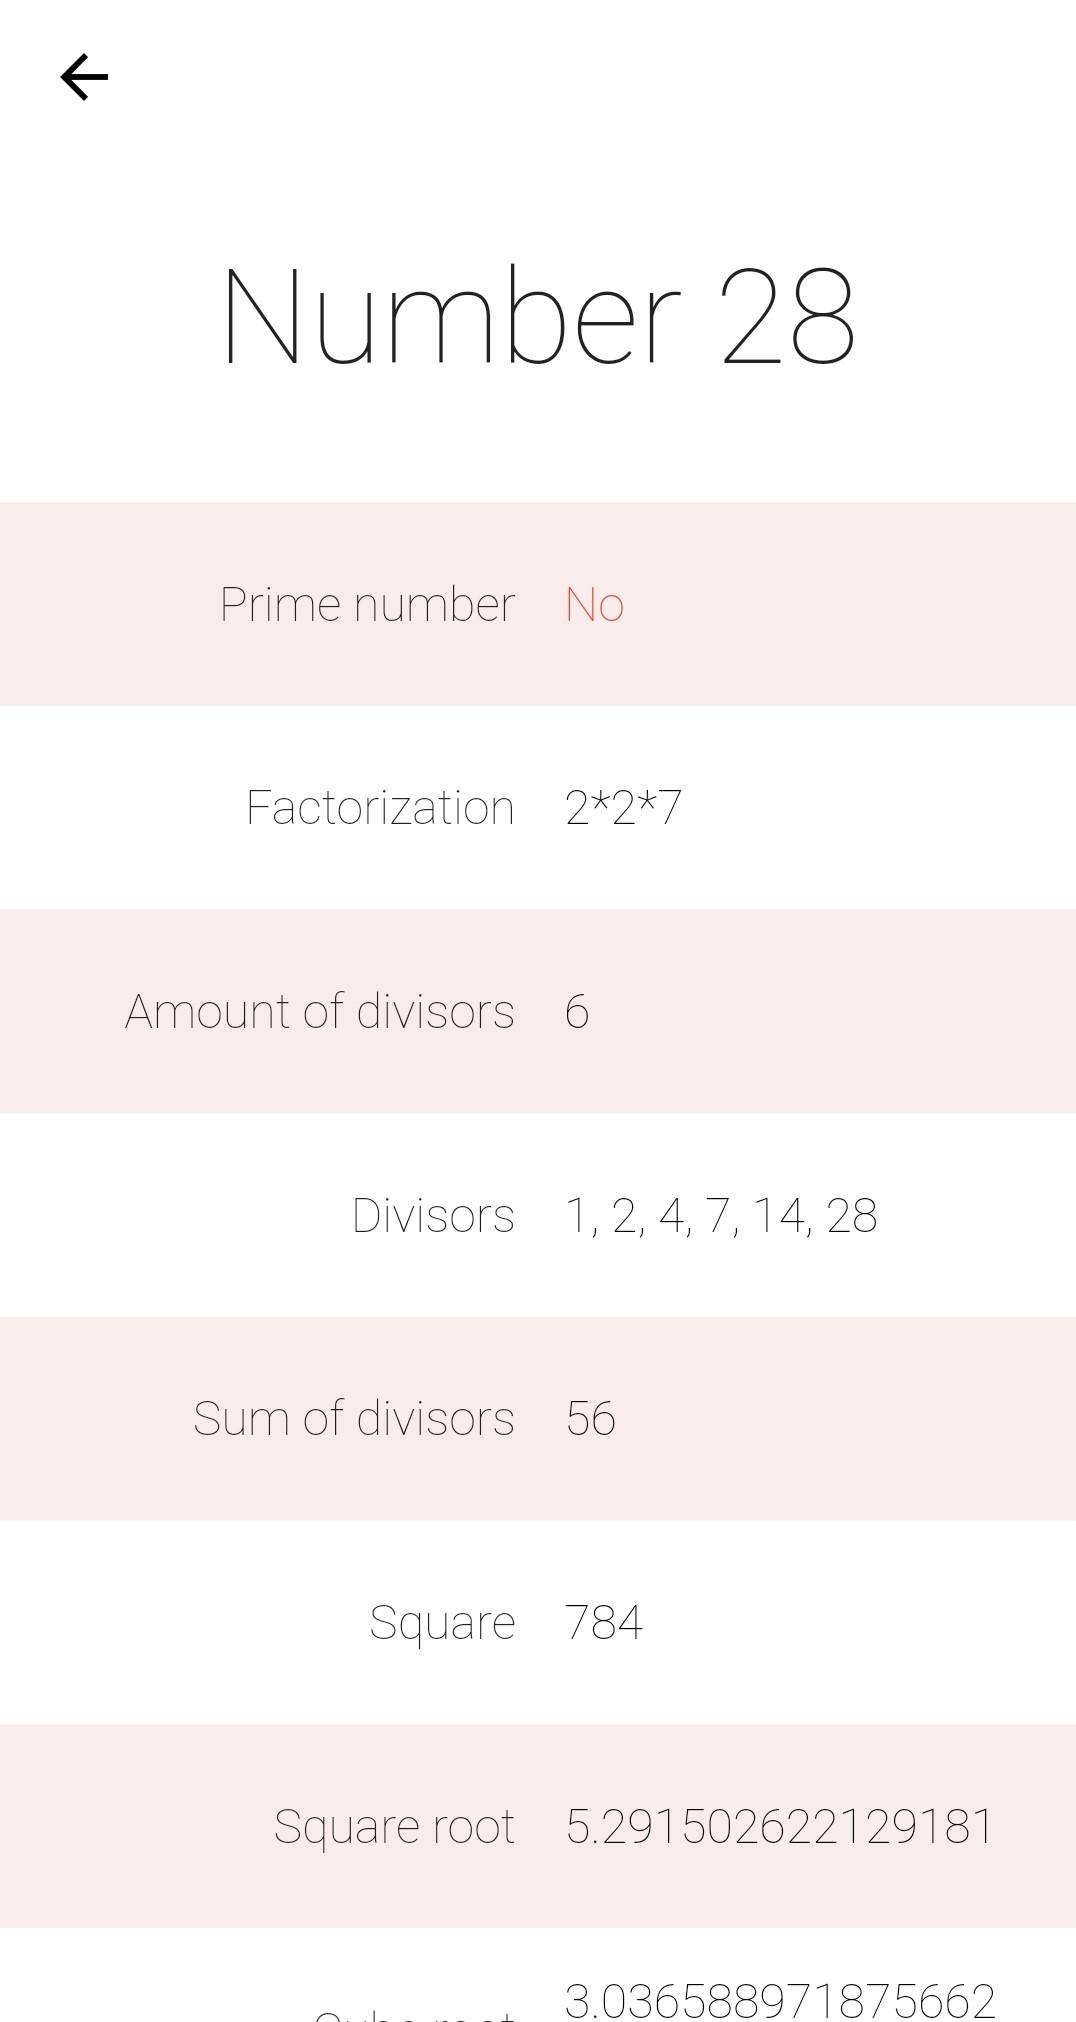Tap the partially visible "Cube root" label

[414, 2014]
